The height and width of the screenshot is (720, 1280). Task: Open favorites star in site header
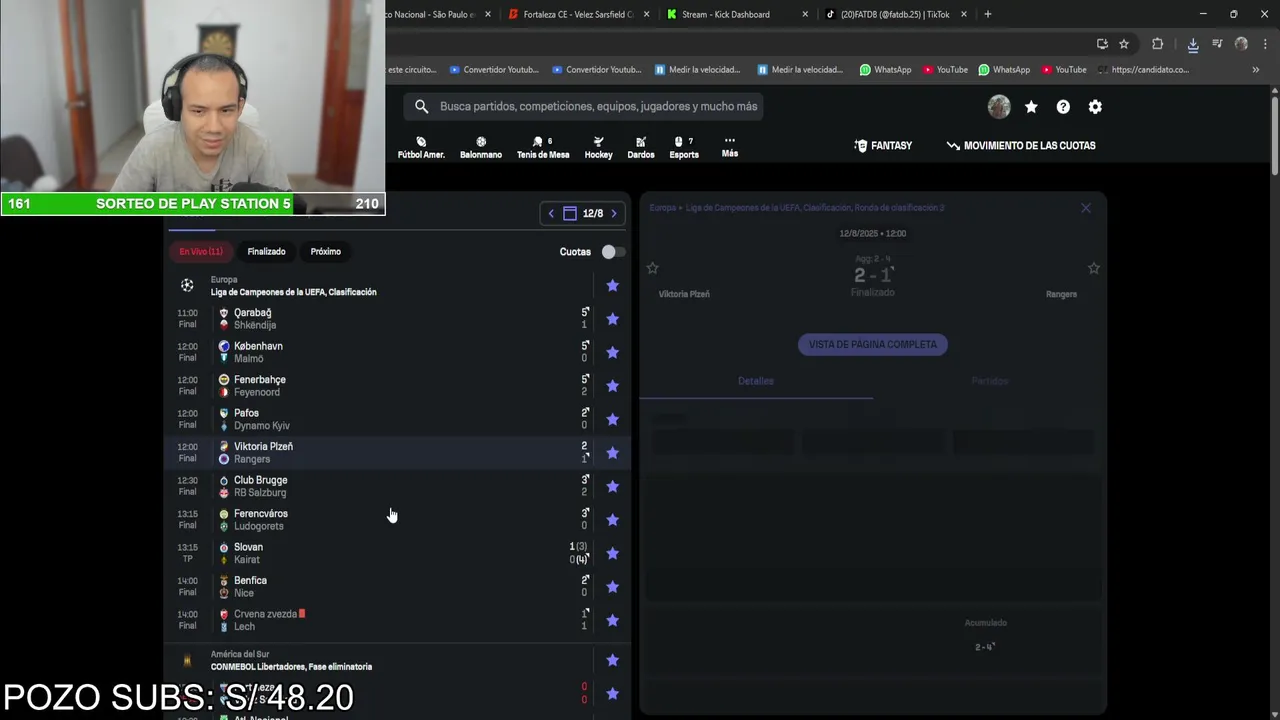point(1031,107)
